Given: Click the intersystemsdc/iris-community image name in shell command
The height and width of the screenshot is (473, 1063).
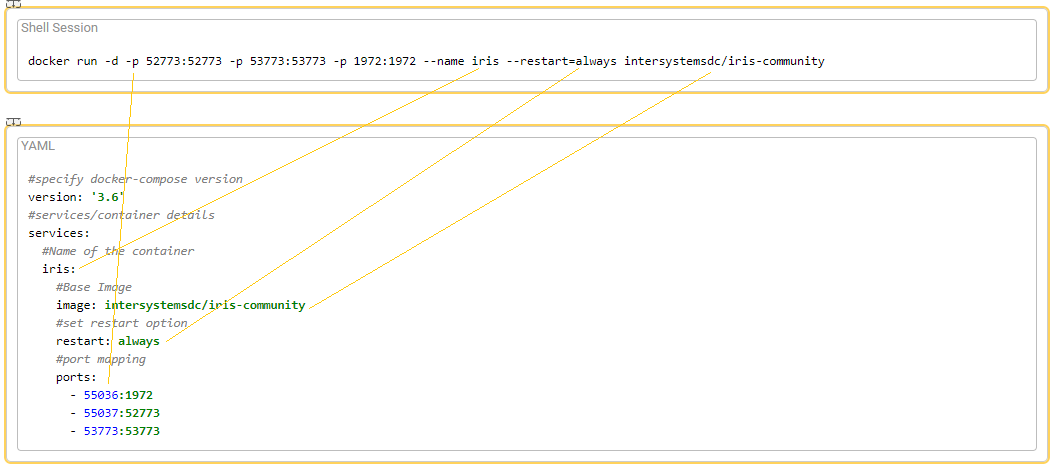Looking at the screenshot, I should coord(723,61).
